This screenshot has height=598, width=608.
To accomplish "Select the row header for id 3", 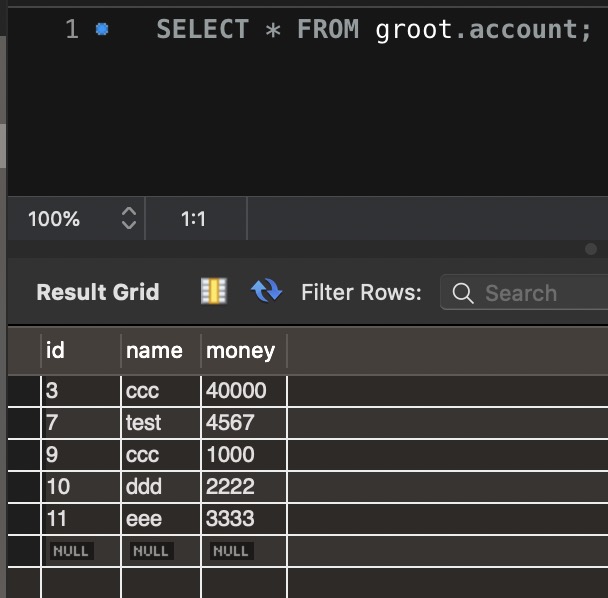I will 24,391.
